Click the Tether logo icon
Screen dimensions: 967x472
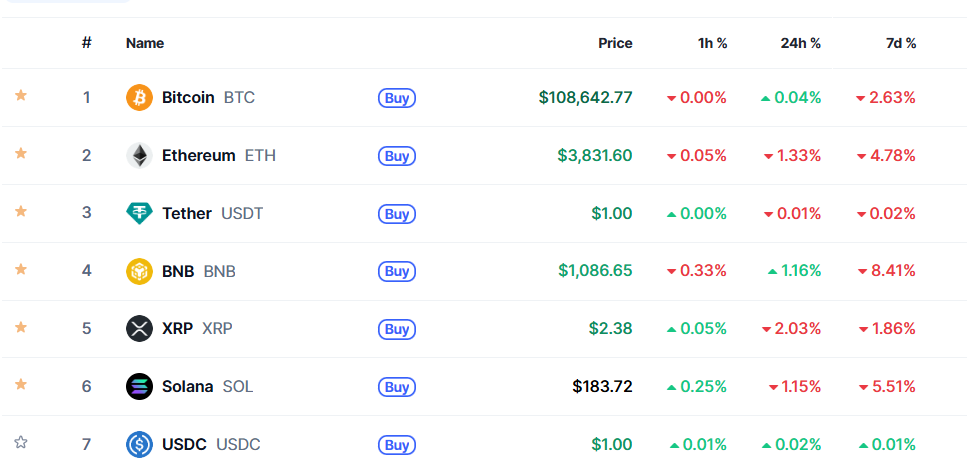point(139,213)
